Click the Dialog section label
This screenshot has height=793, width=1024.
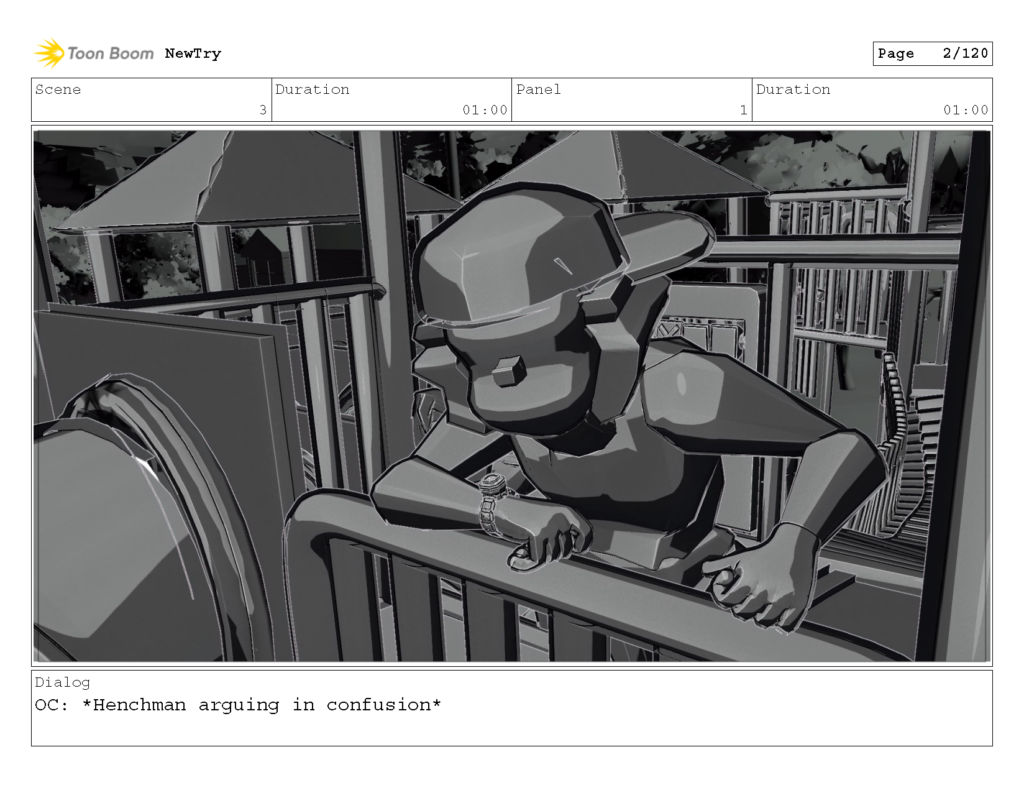point(63,682)
